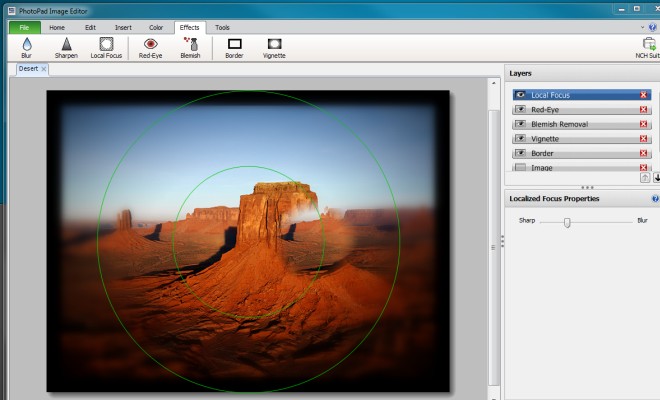Switch to the Insert tab
660x400 pixels.
pyautogui.click(x=123, y=27)
